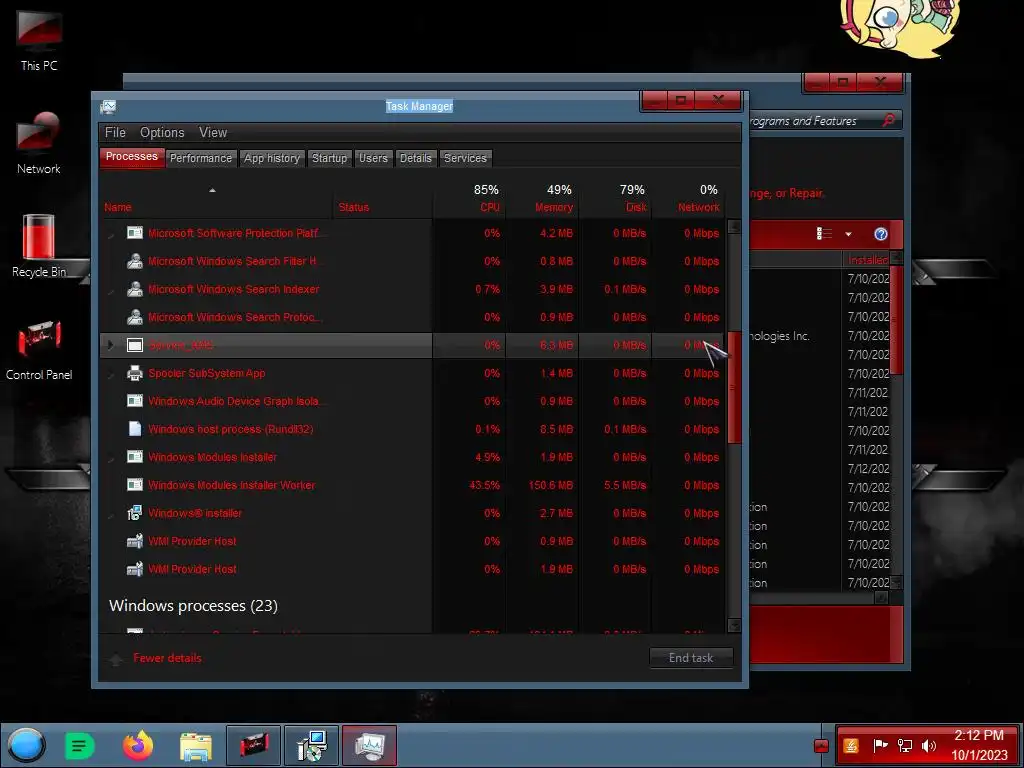Viewport: 1024px width, 768px height.
Task: Open the Network desktop icon
Action: (x=39, y=144)
